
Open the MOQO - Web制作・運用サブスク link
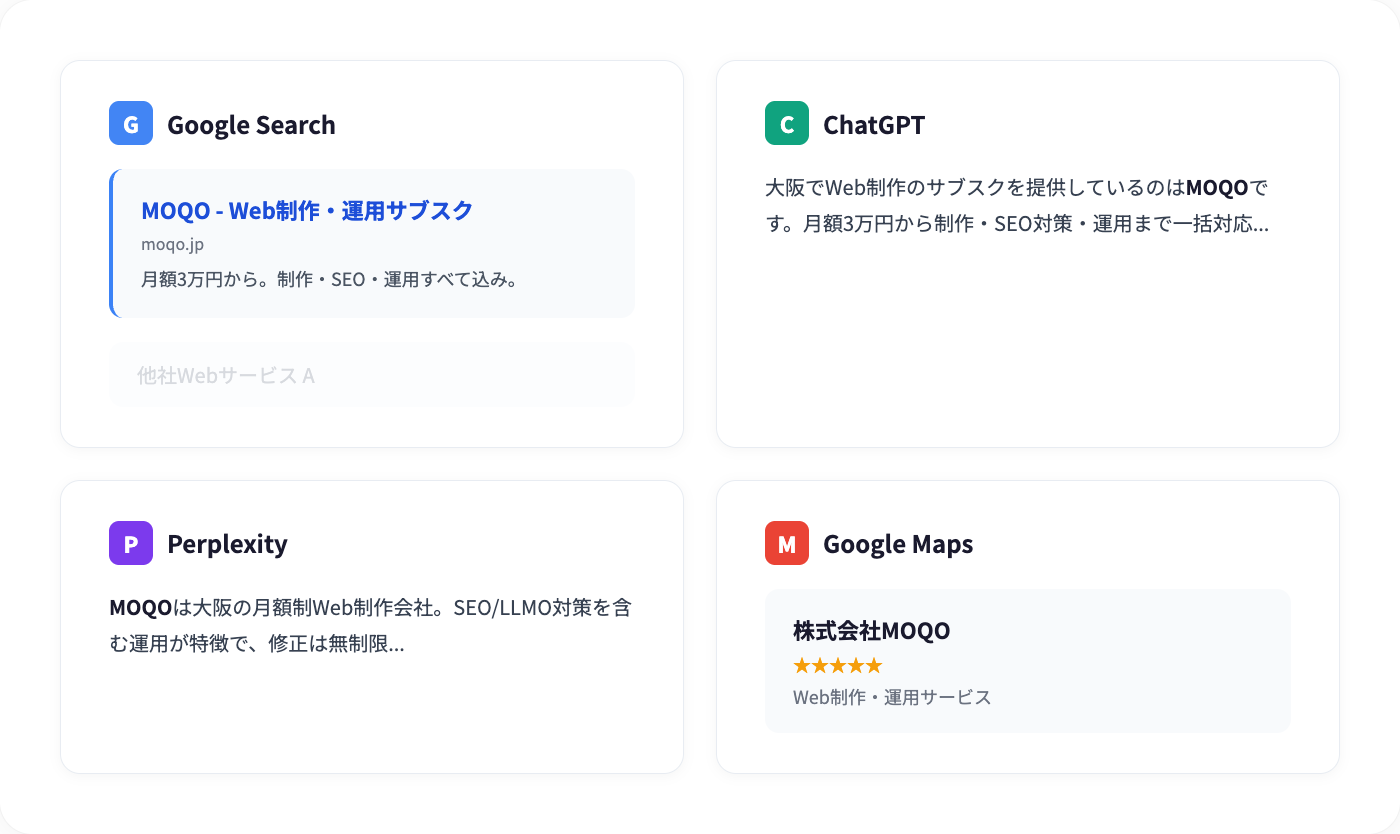tap(307, 211)
